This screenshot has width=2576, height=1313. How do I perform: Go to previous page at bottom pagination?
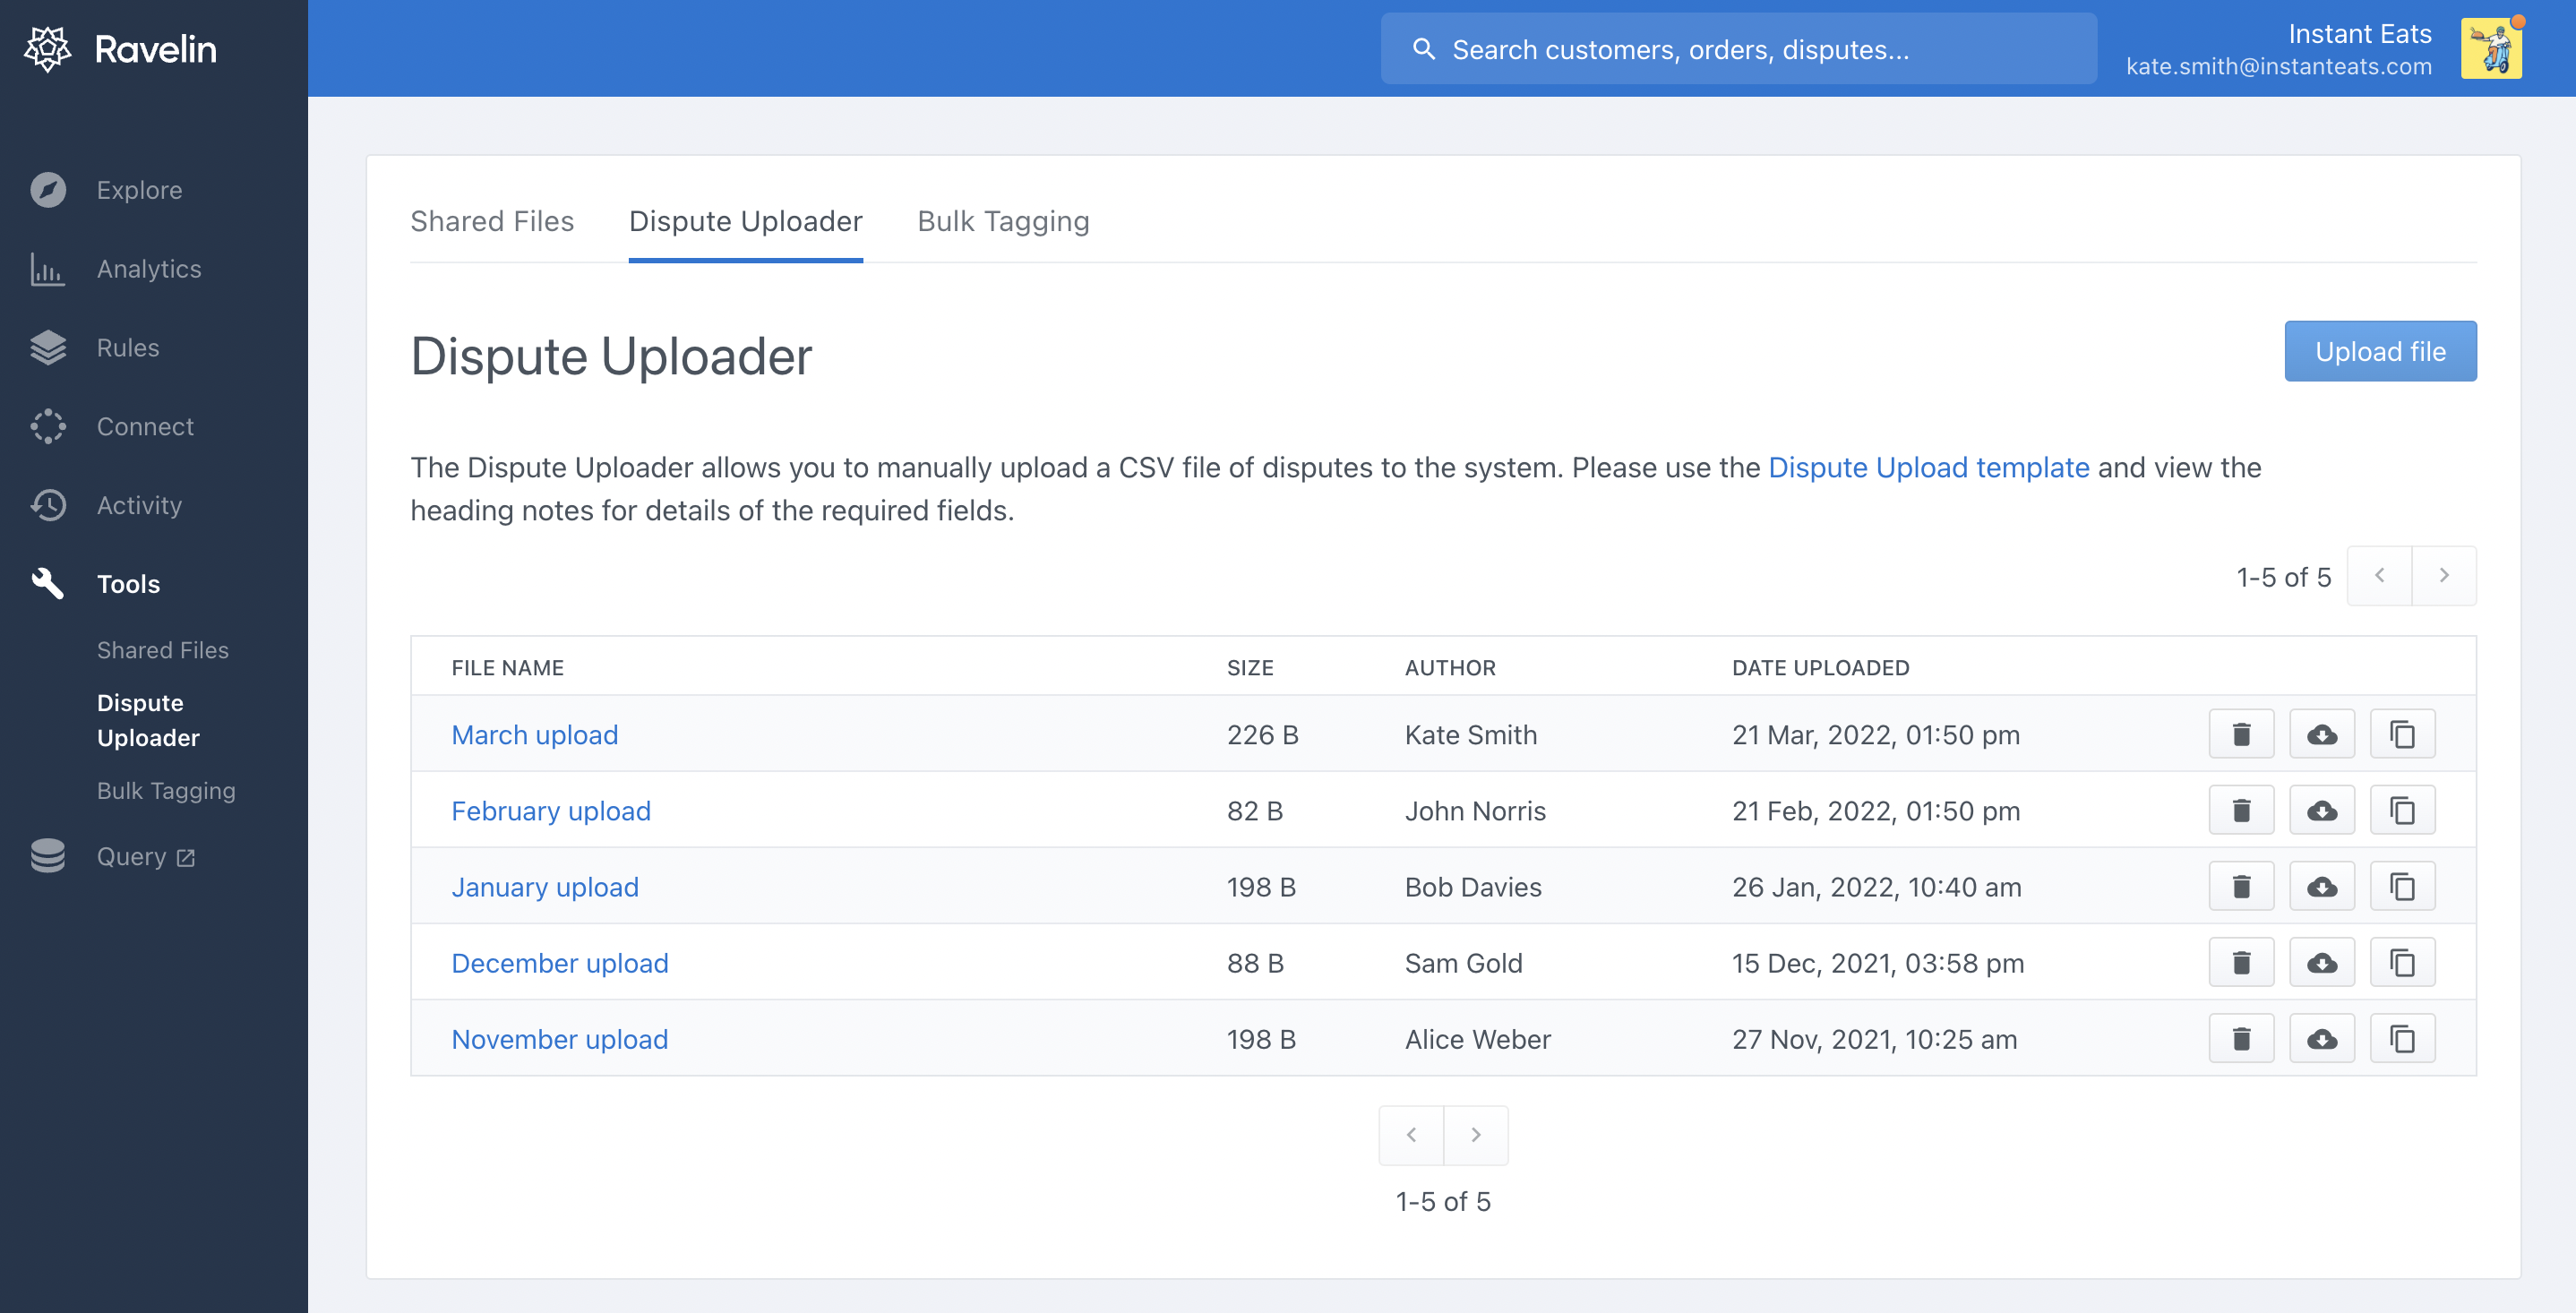[1411, 1135]
